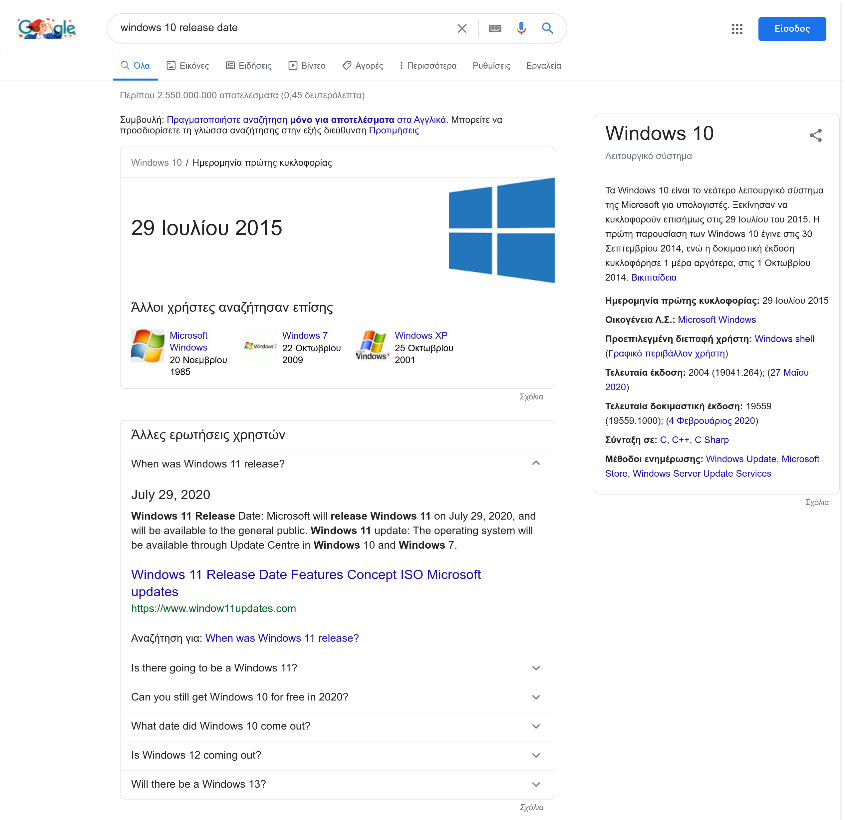Open the Εργαλεία search tools
This screenshot has height=820, width=845.
point(544,66)
